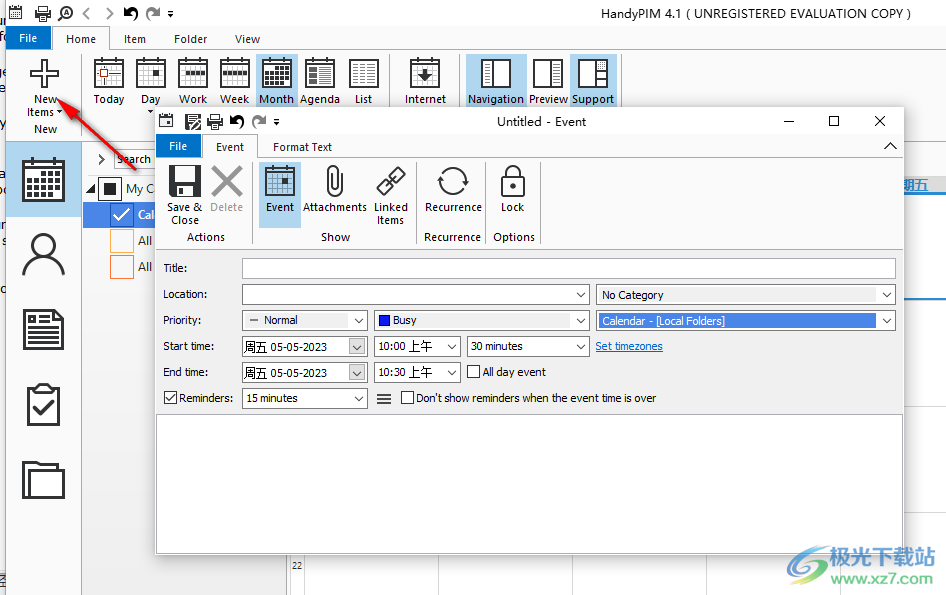
Task: Switch to Week view
Action: [234, 81]
